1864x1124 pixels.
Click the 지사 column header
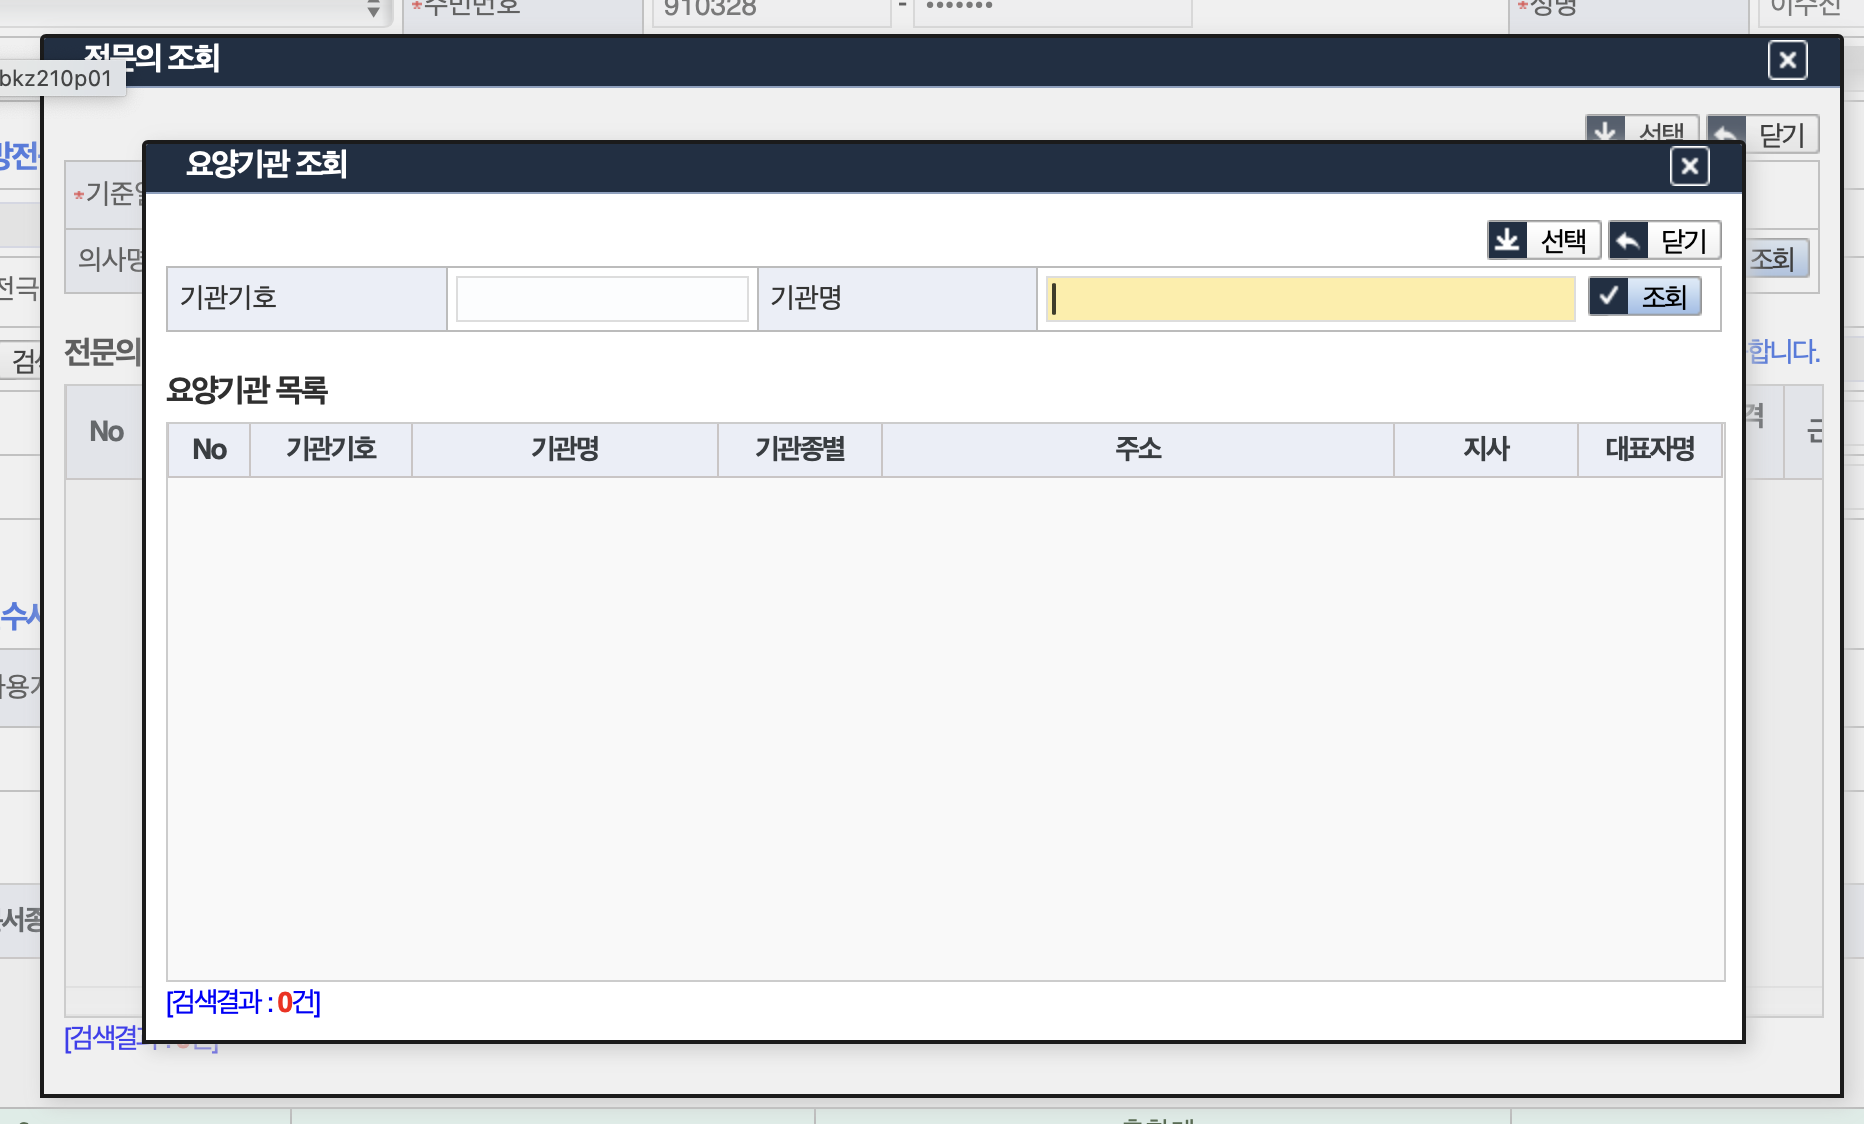[1486, 449]
